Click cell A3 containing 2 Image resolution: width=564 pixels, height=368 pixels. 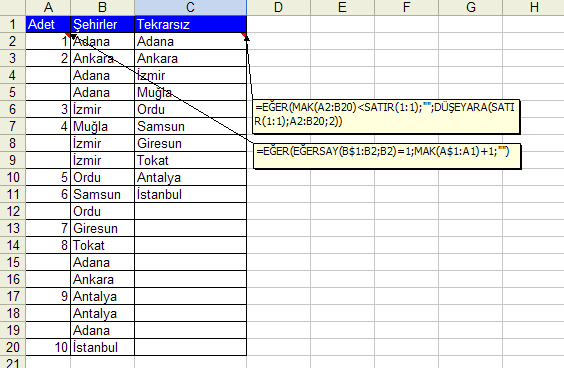pyautogui.click(x=48, y=58)
